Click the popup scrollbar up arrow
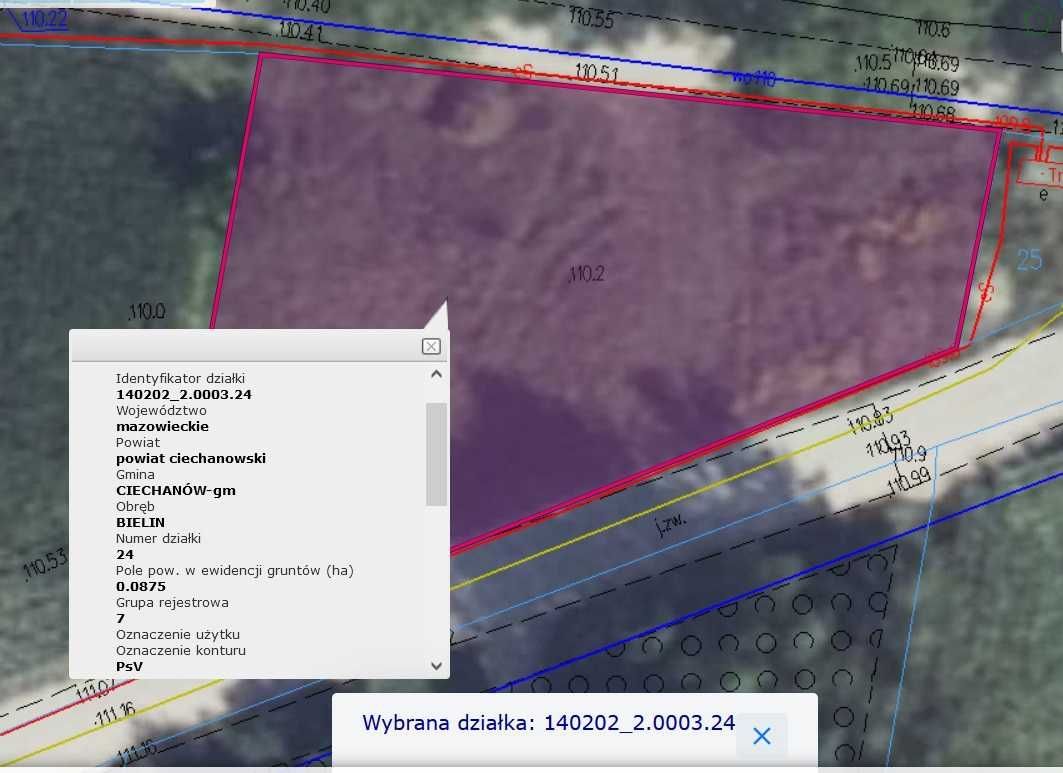1063x773 pixels. [x=436, y=374]
